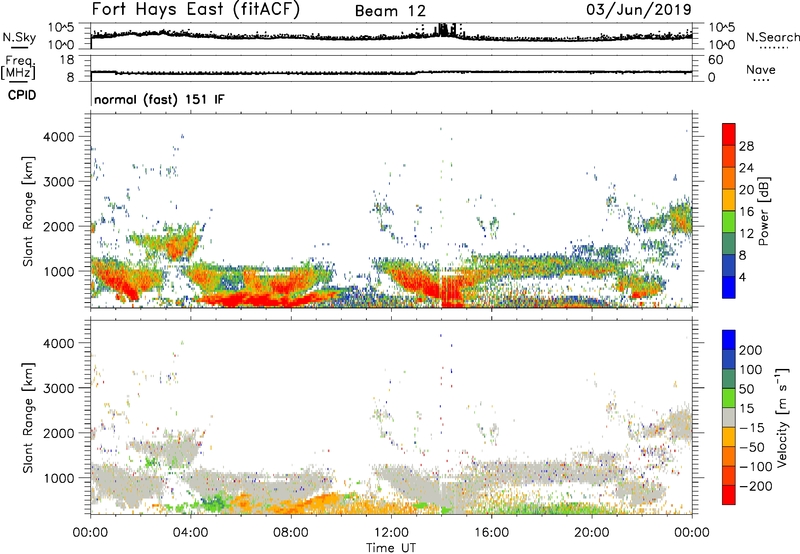The width and height of the screenshot is (800, 554).
Task: Select the power panel "Slant Range [km]" label
Action: 28,211
